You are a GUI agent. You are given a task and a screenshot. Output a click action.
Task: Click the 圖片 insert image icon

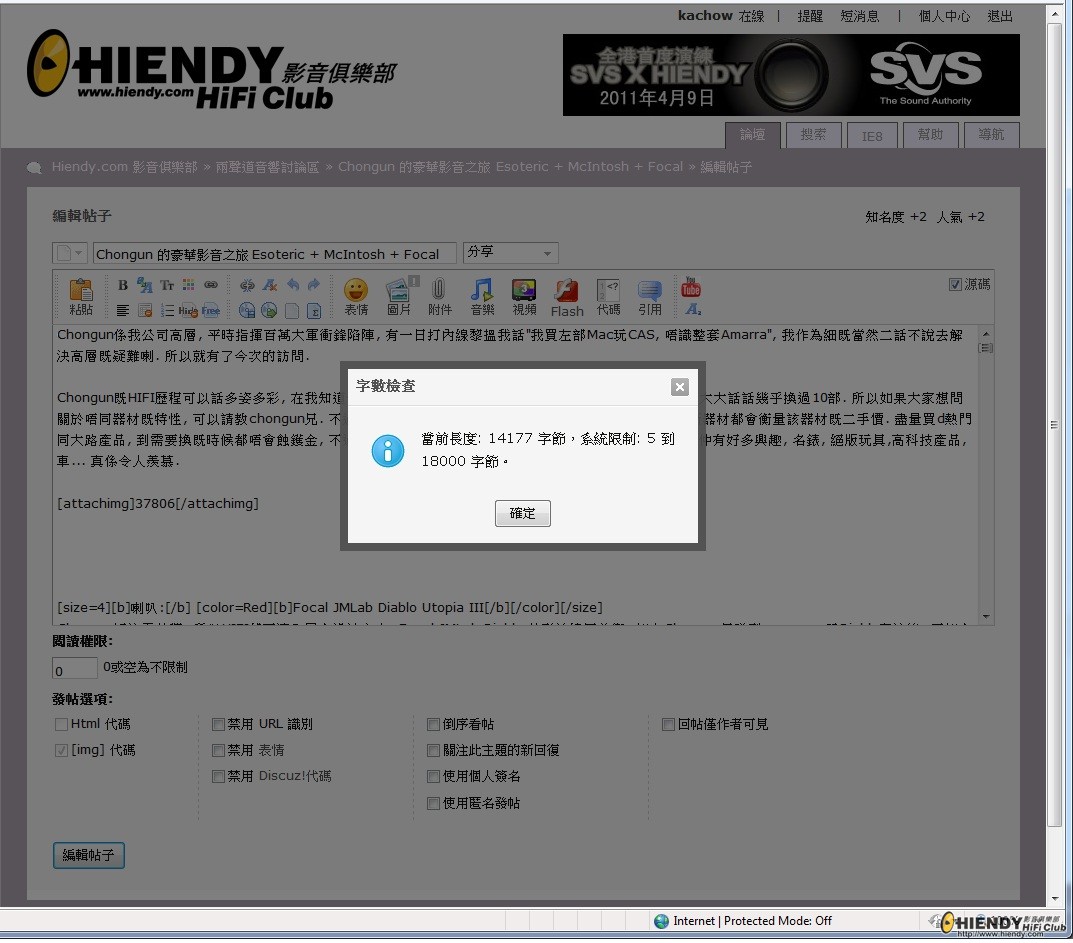pos(398,296)
